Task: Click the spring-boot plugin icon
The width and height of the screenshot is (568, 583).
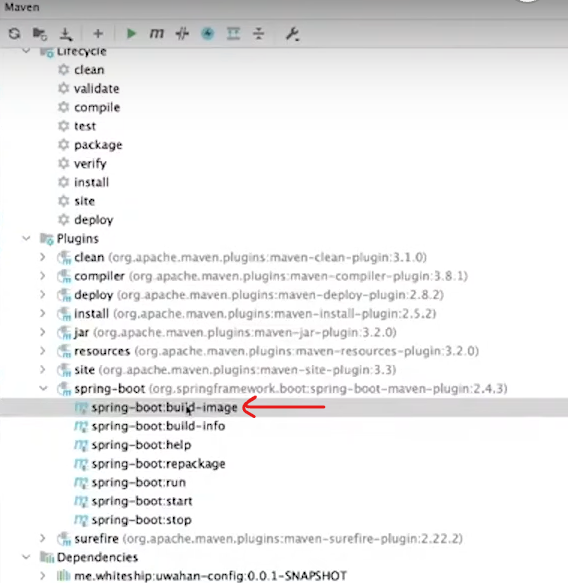Action: [x=64, y=389]
